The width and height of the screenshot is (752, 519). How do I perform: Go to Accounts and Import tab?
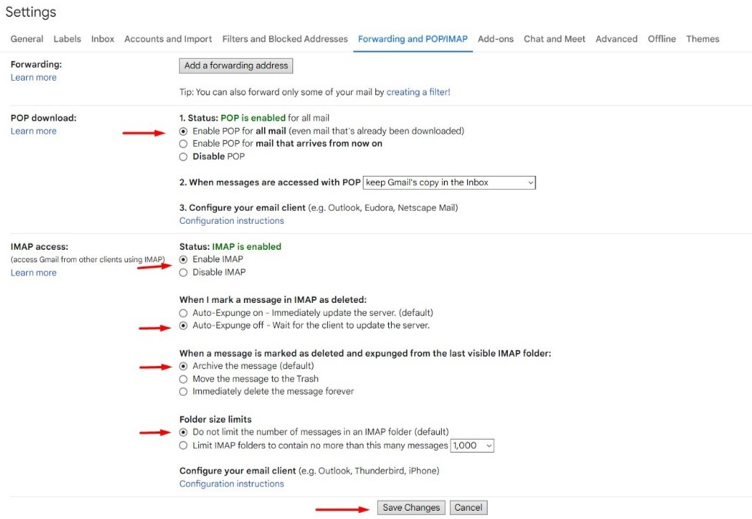[x=168, y=39]
